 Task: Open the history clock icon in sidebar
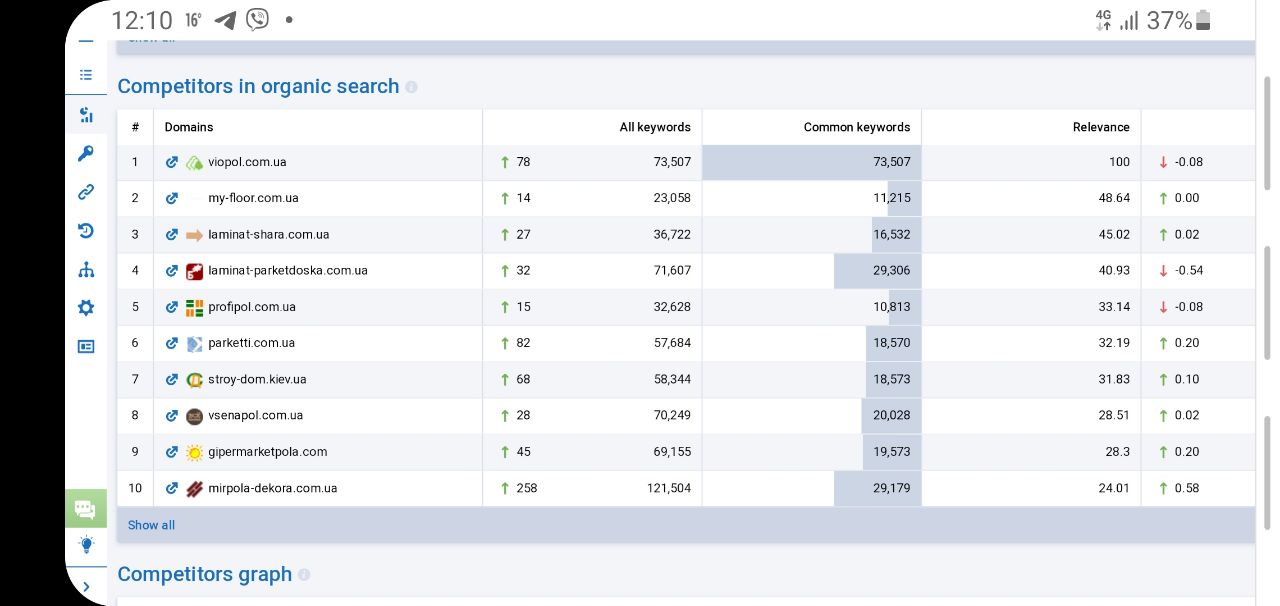pyautogui.click(x=86, y=231)
